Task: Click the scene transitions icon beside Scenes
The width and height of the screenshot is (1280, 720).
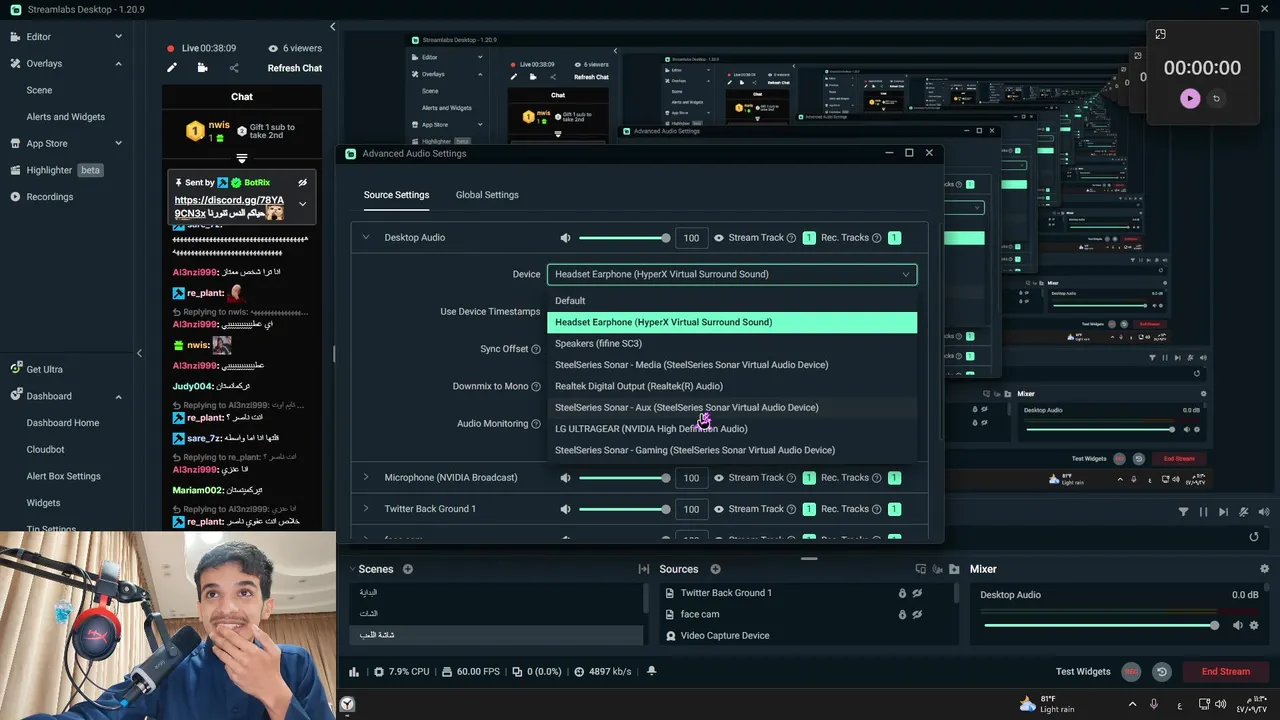Action: click(644, 569)
